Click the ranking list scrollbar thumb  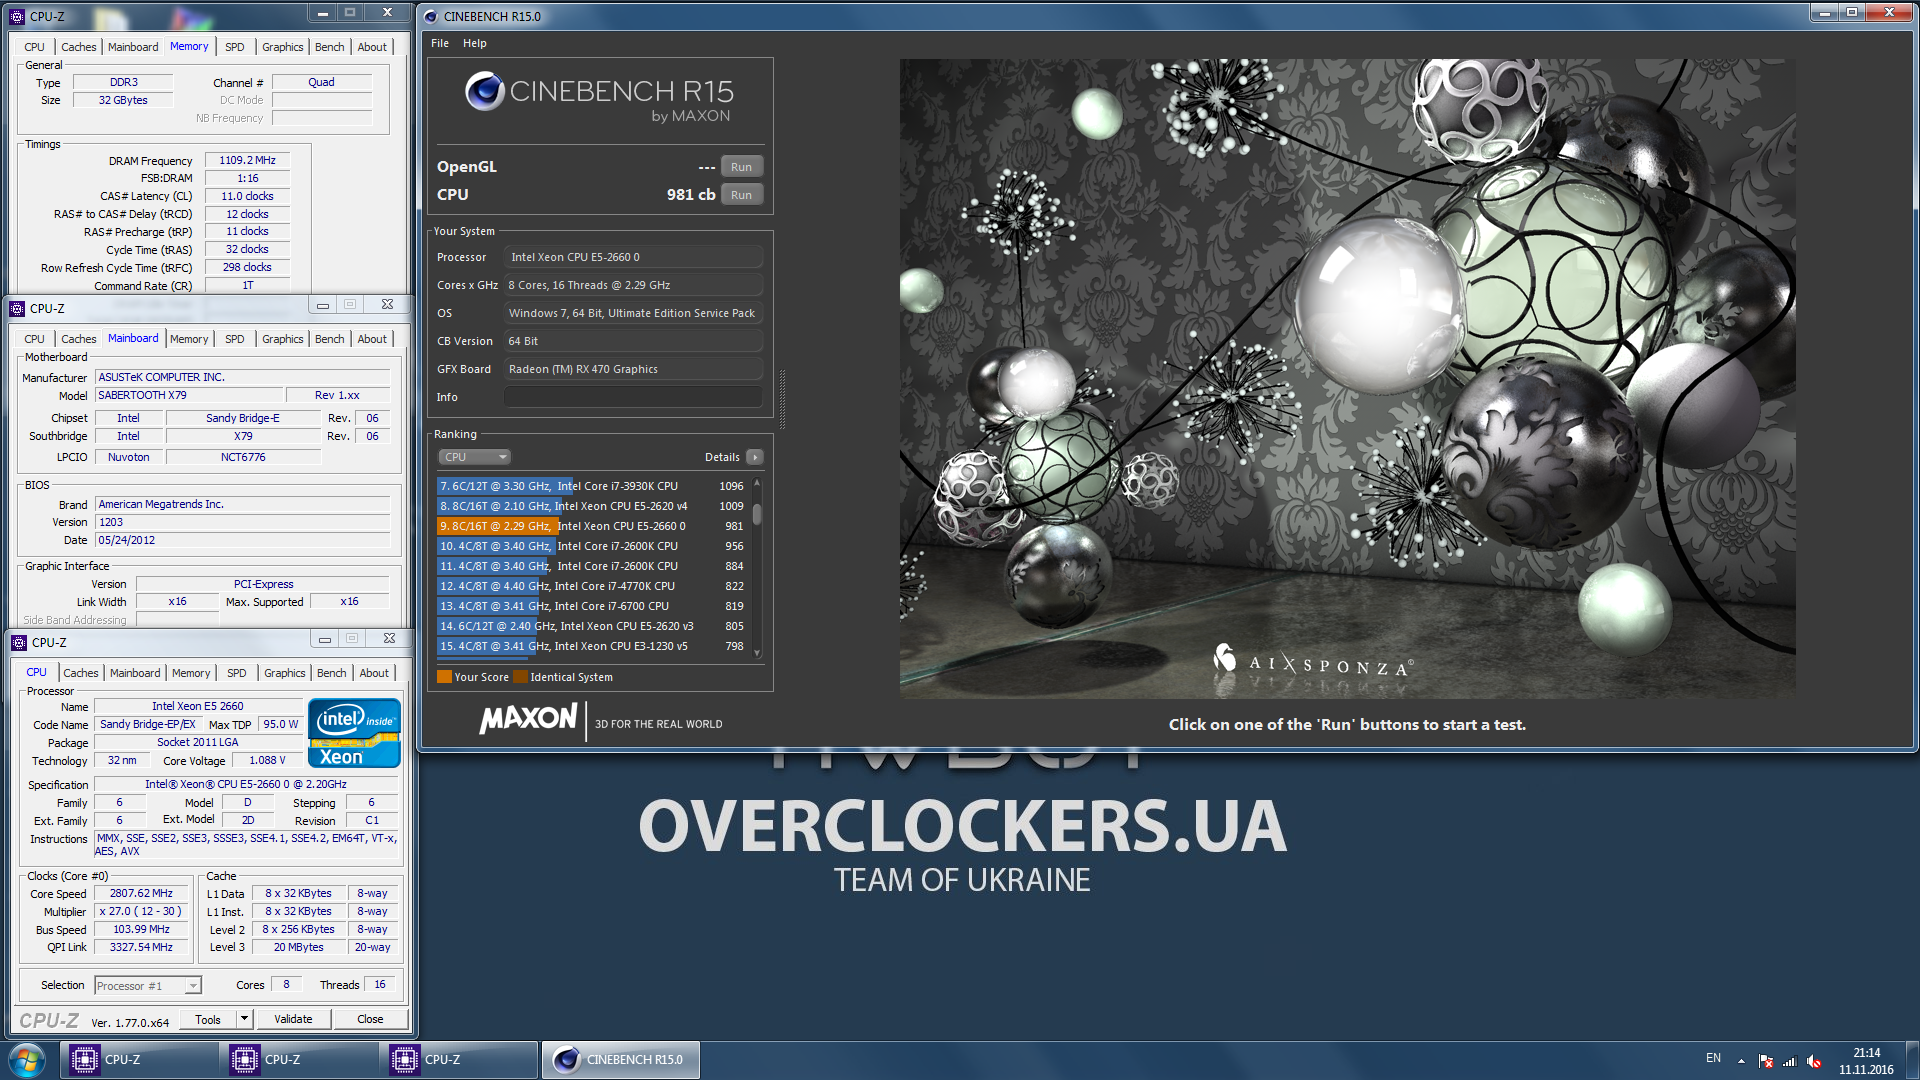(757, 513)
